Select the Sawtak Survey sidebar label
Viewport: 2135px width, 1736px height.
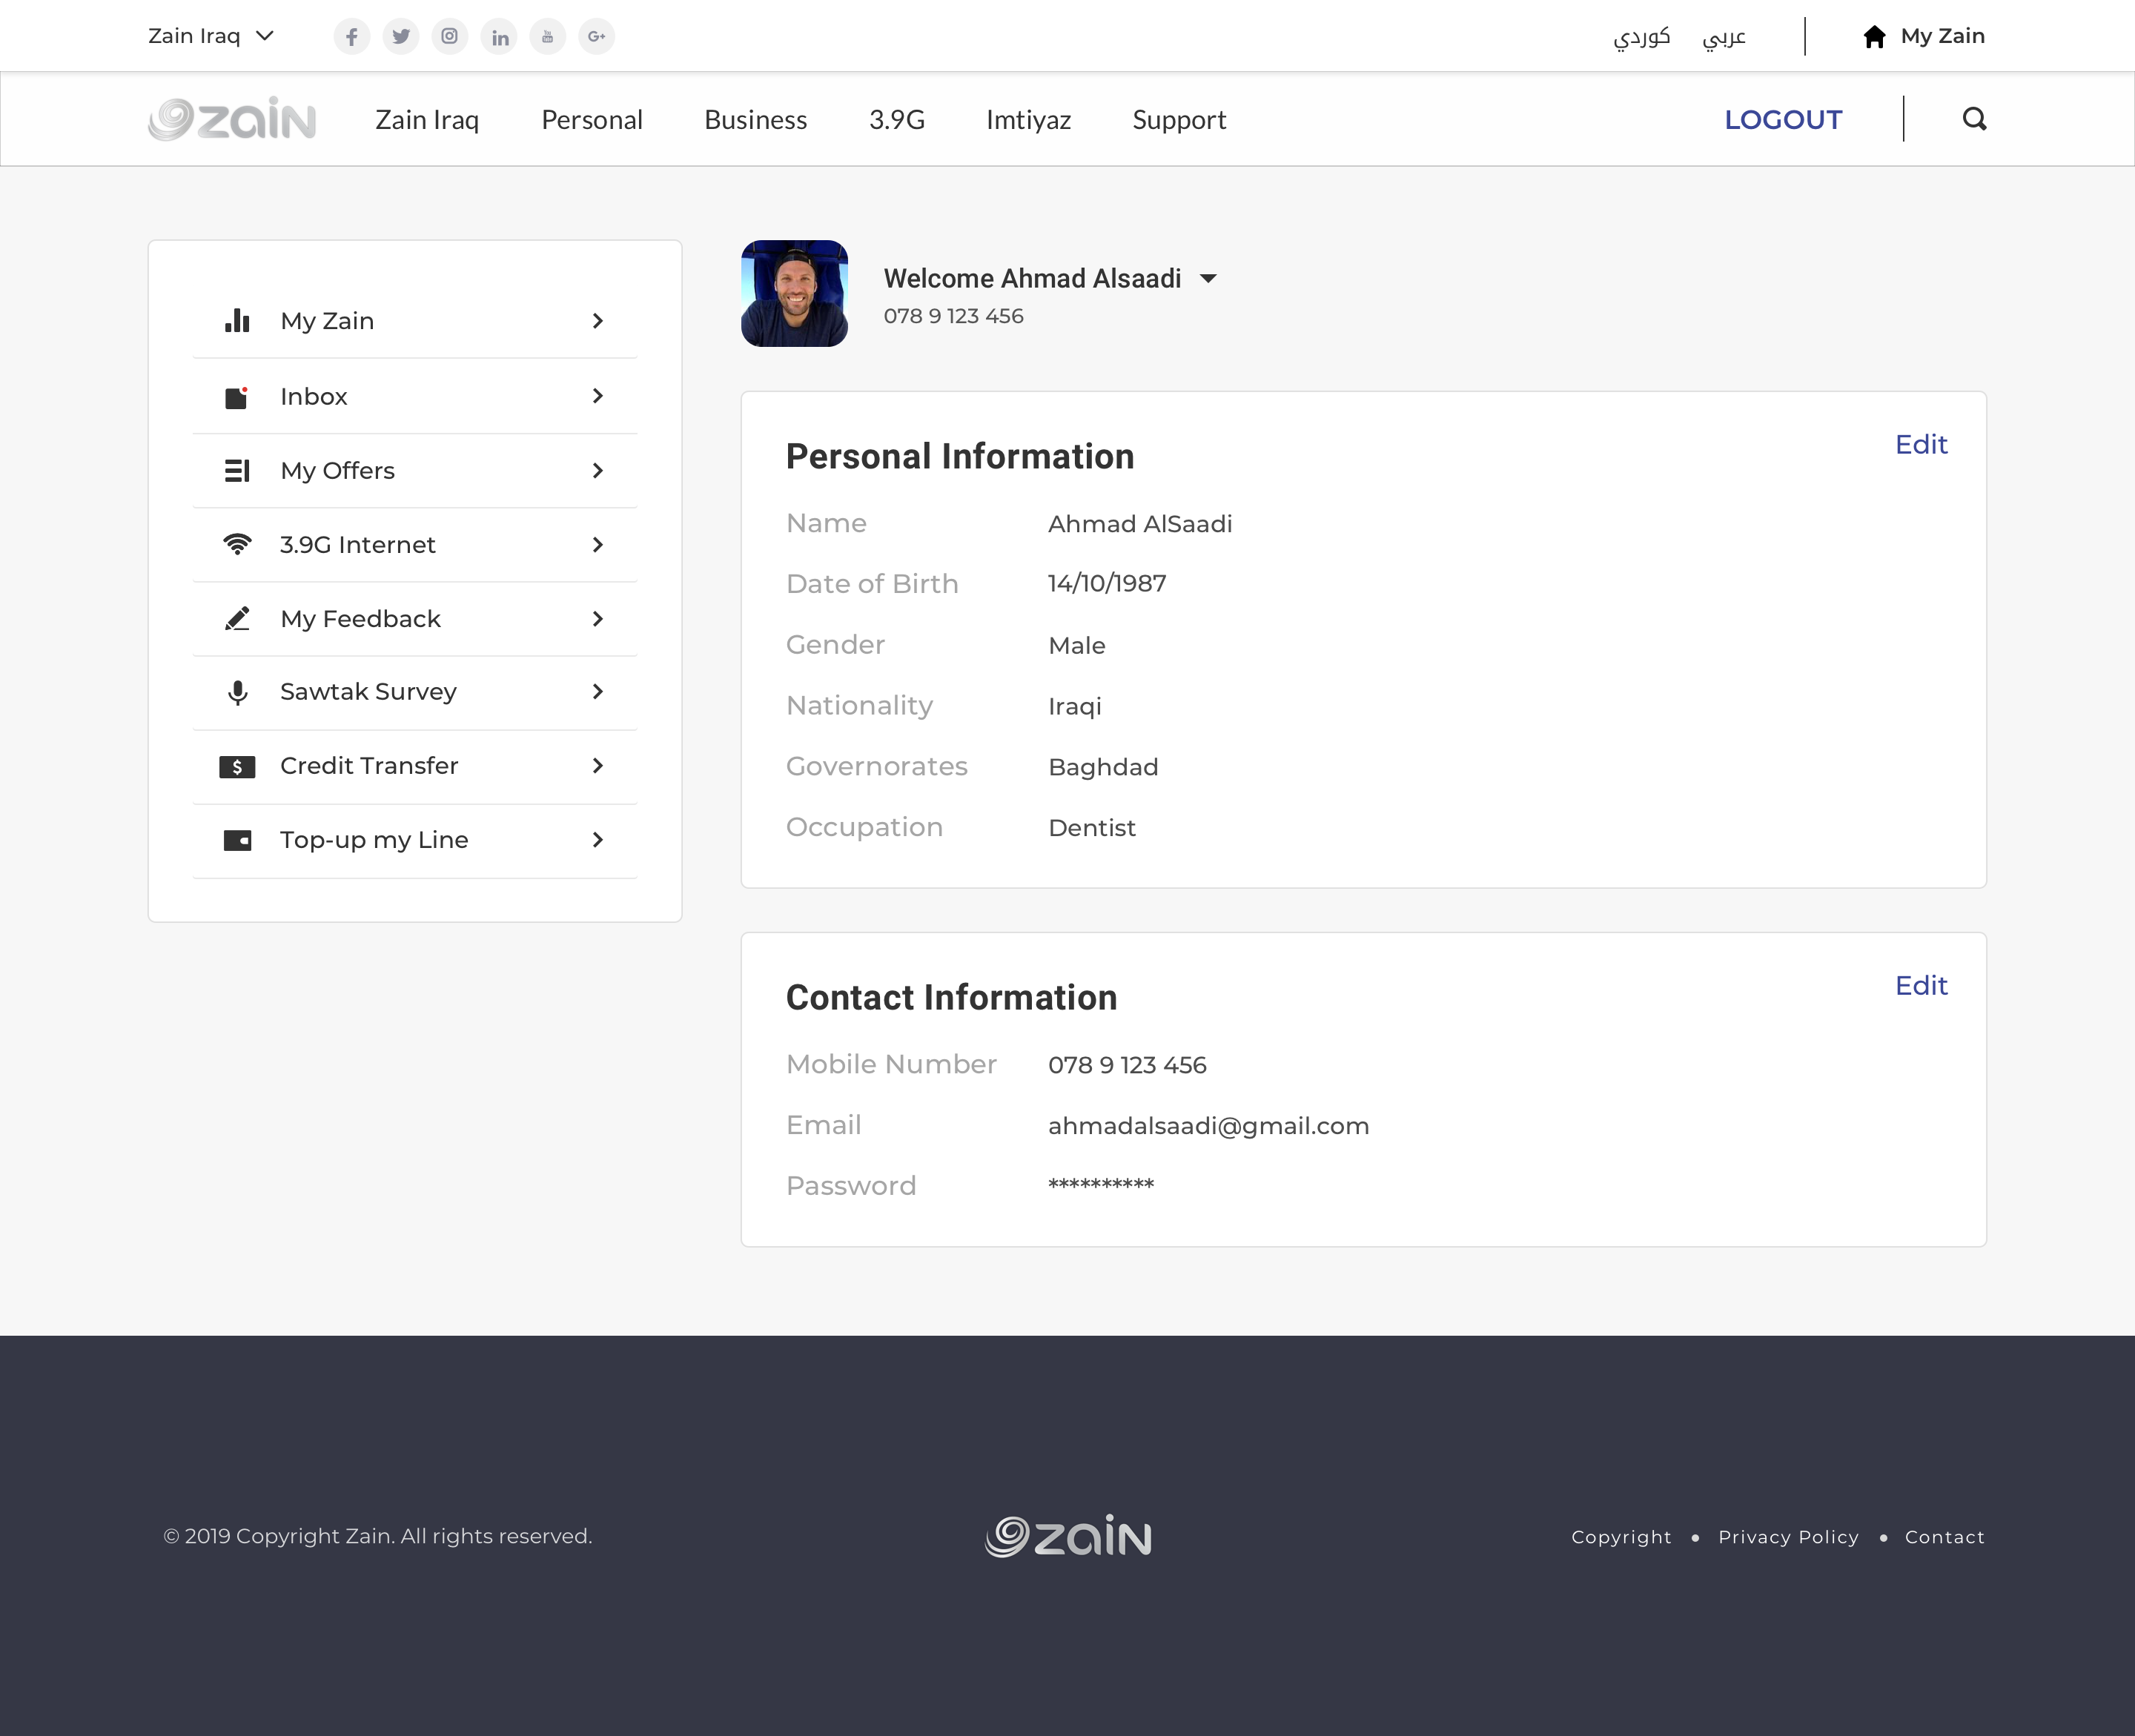coord(368,692)
